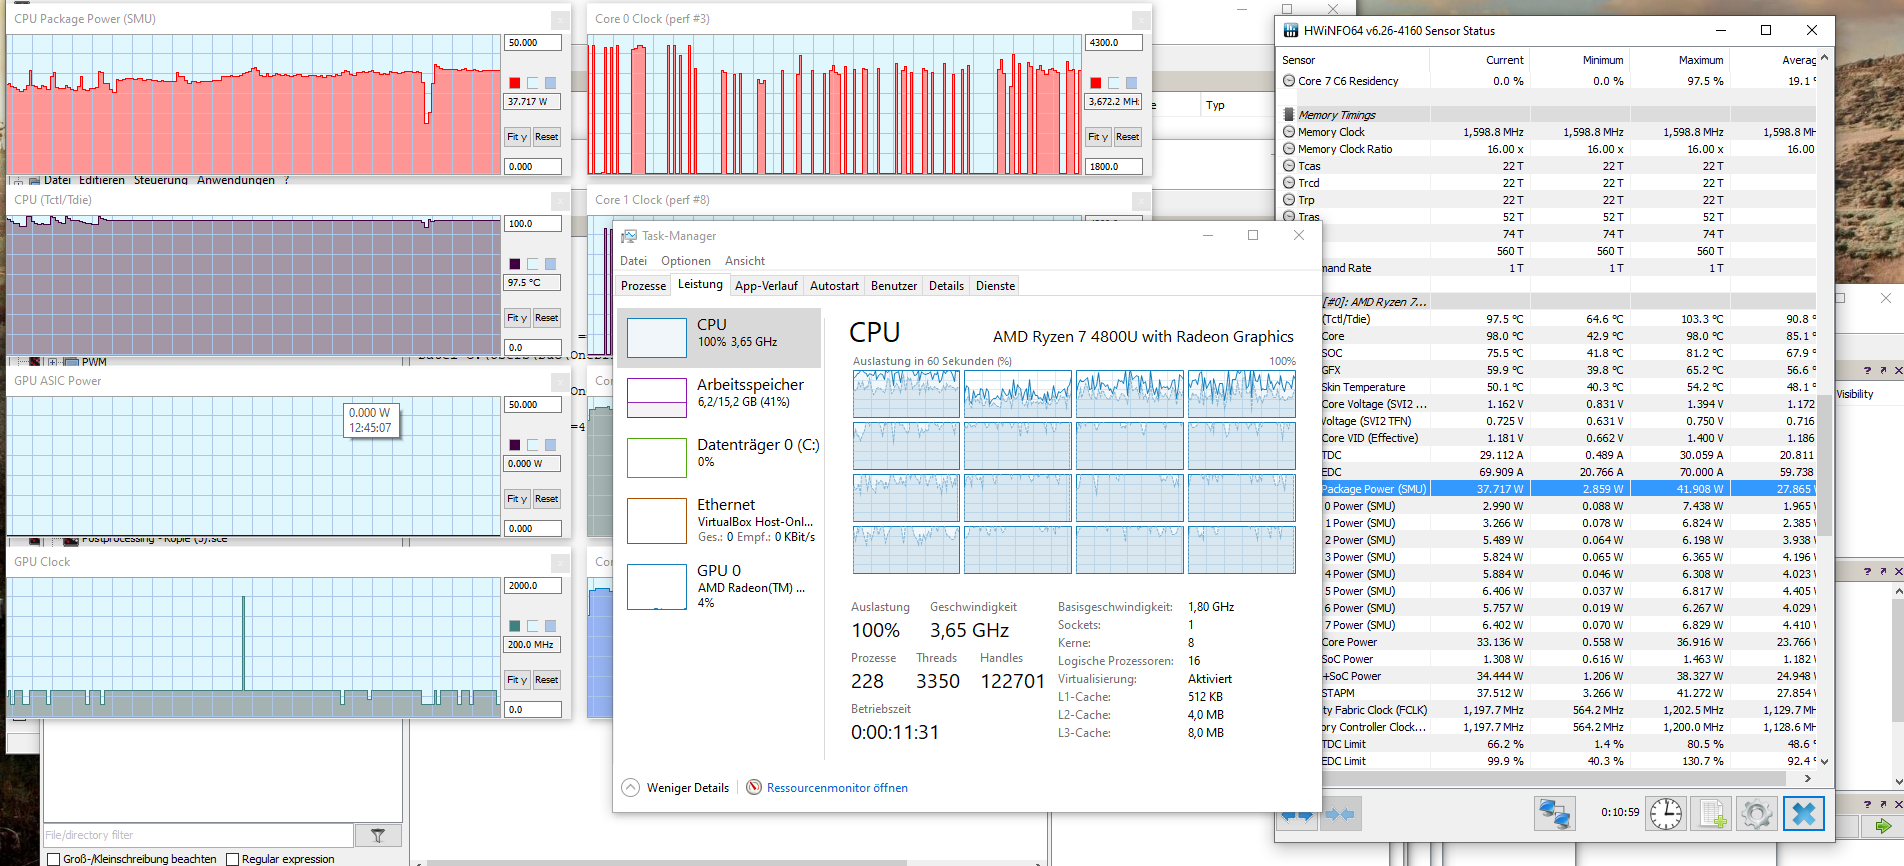This screenshot has height=866, width=1904.
Task: Select Datenträger 0 (C:) in the sidebar
Action: (720, 457)
